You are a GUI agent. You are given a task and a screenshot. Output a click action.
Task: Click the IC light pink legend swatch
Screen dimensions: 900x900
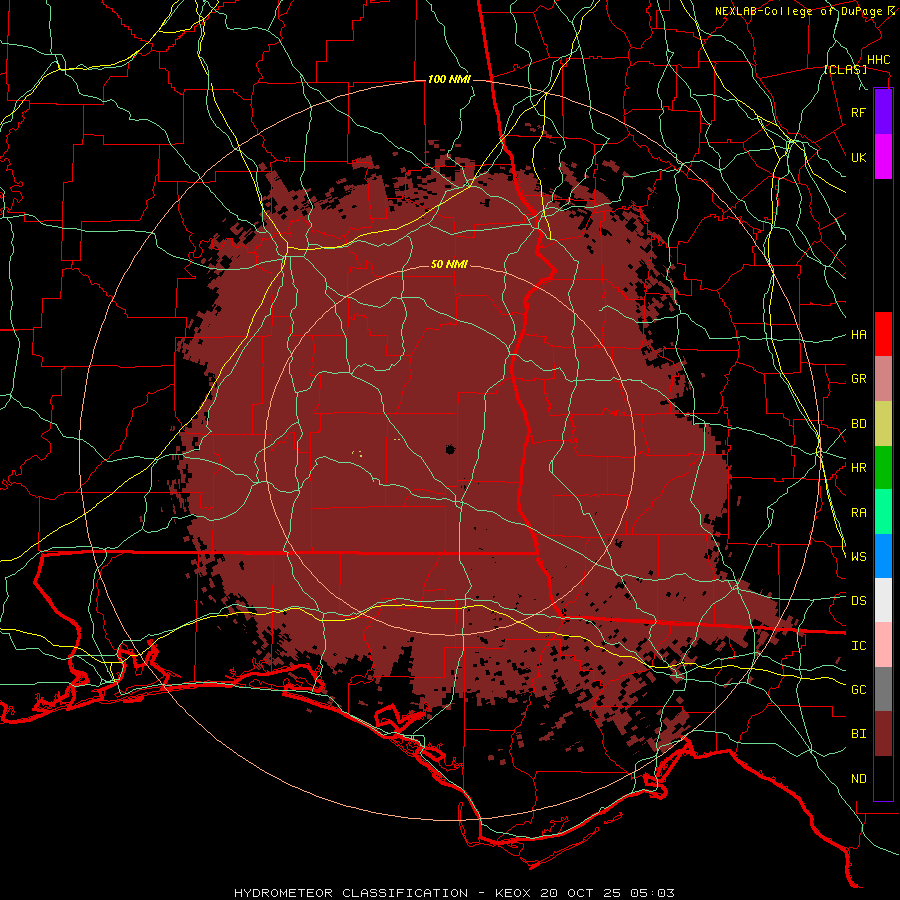coord(883,645)
